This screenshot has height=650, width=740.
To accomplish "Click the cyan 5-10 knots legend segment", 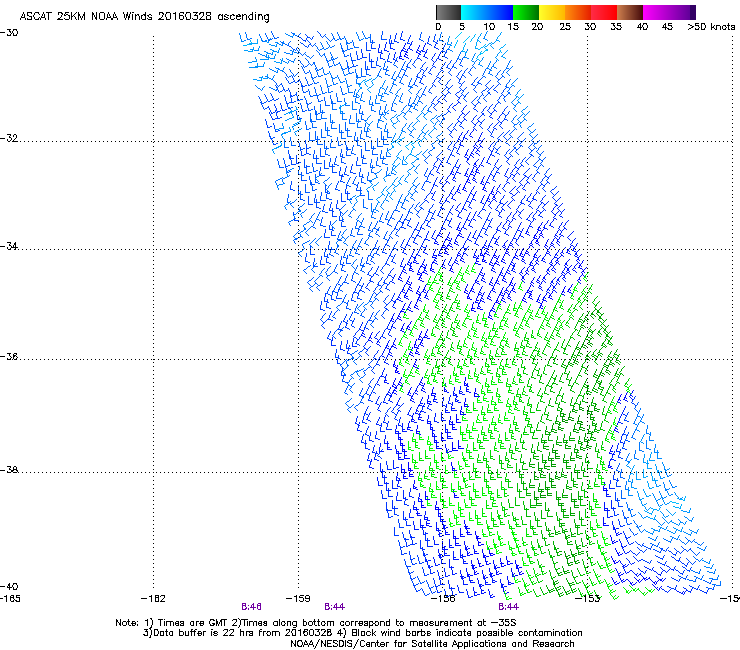I will (474, 12).
